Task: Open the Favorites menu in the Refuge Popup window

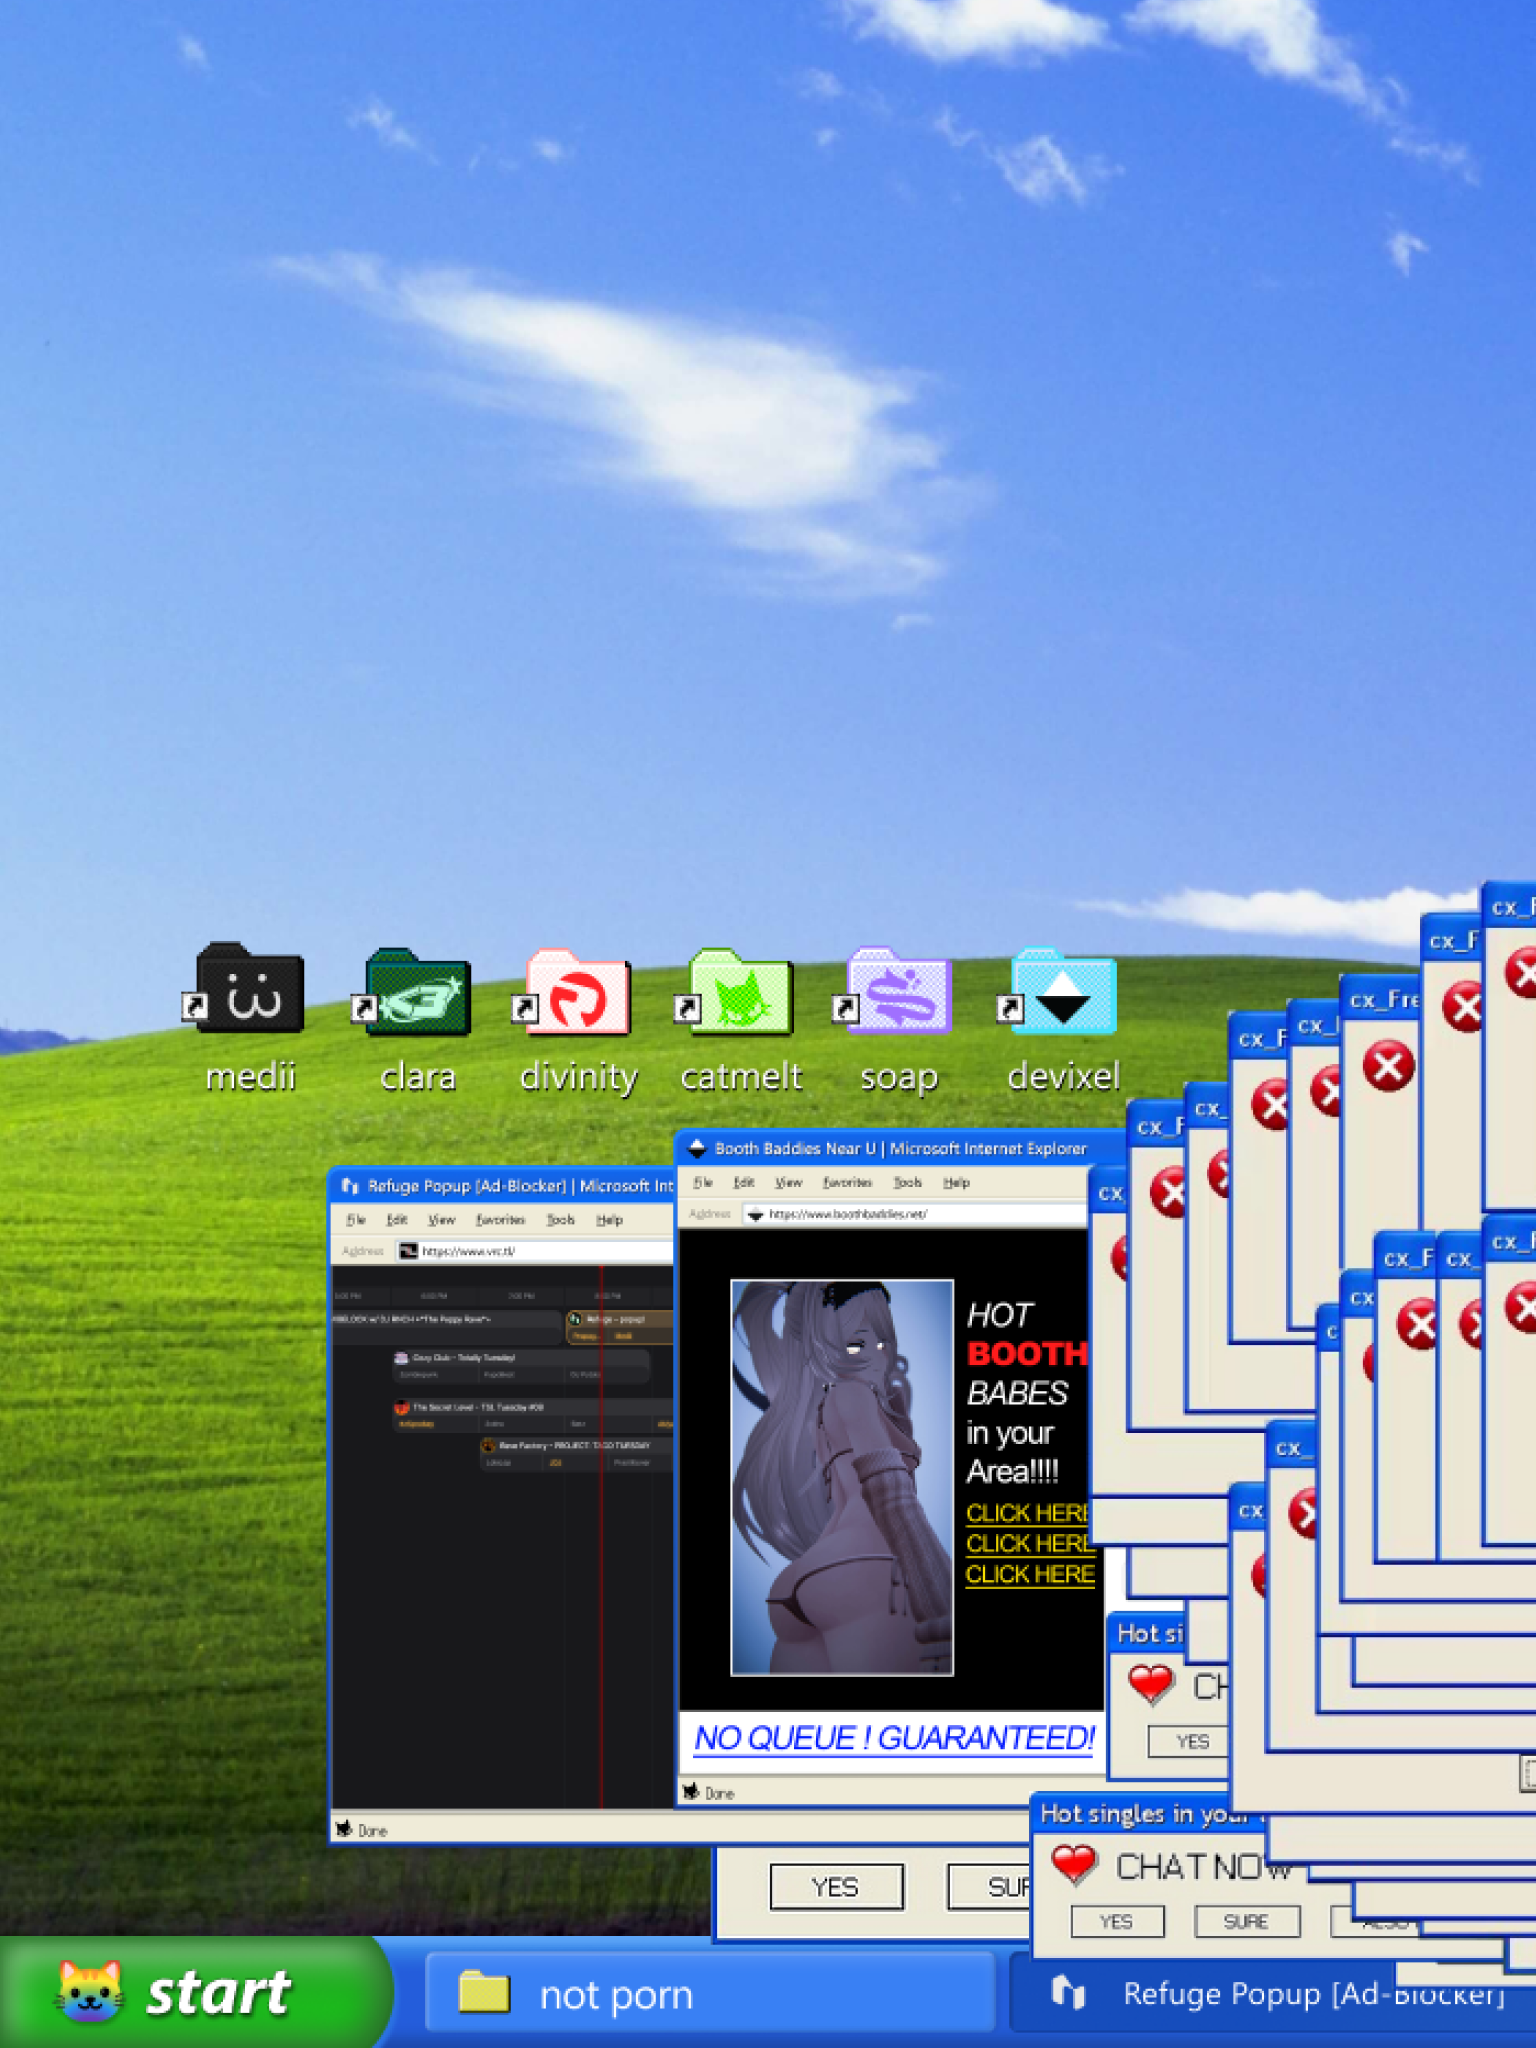Action: (500, 1220)
